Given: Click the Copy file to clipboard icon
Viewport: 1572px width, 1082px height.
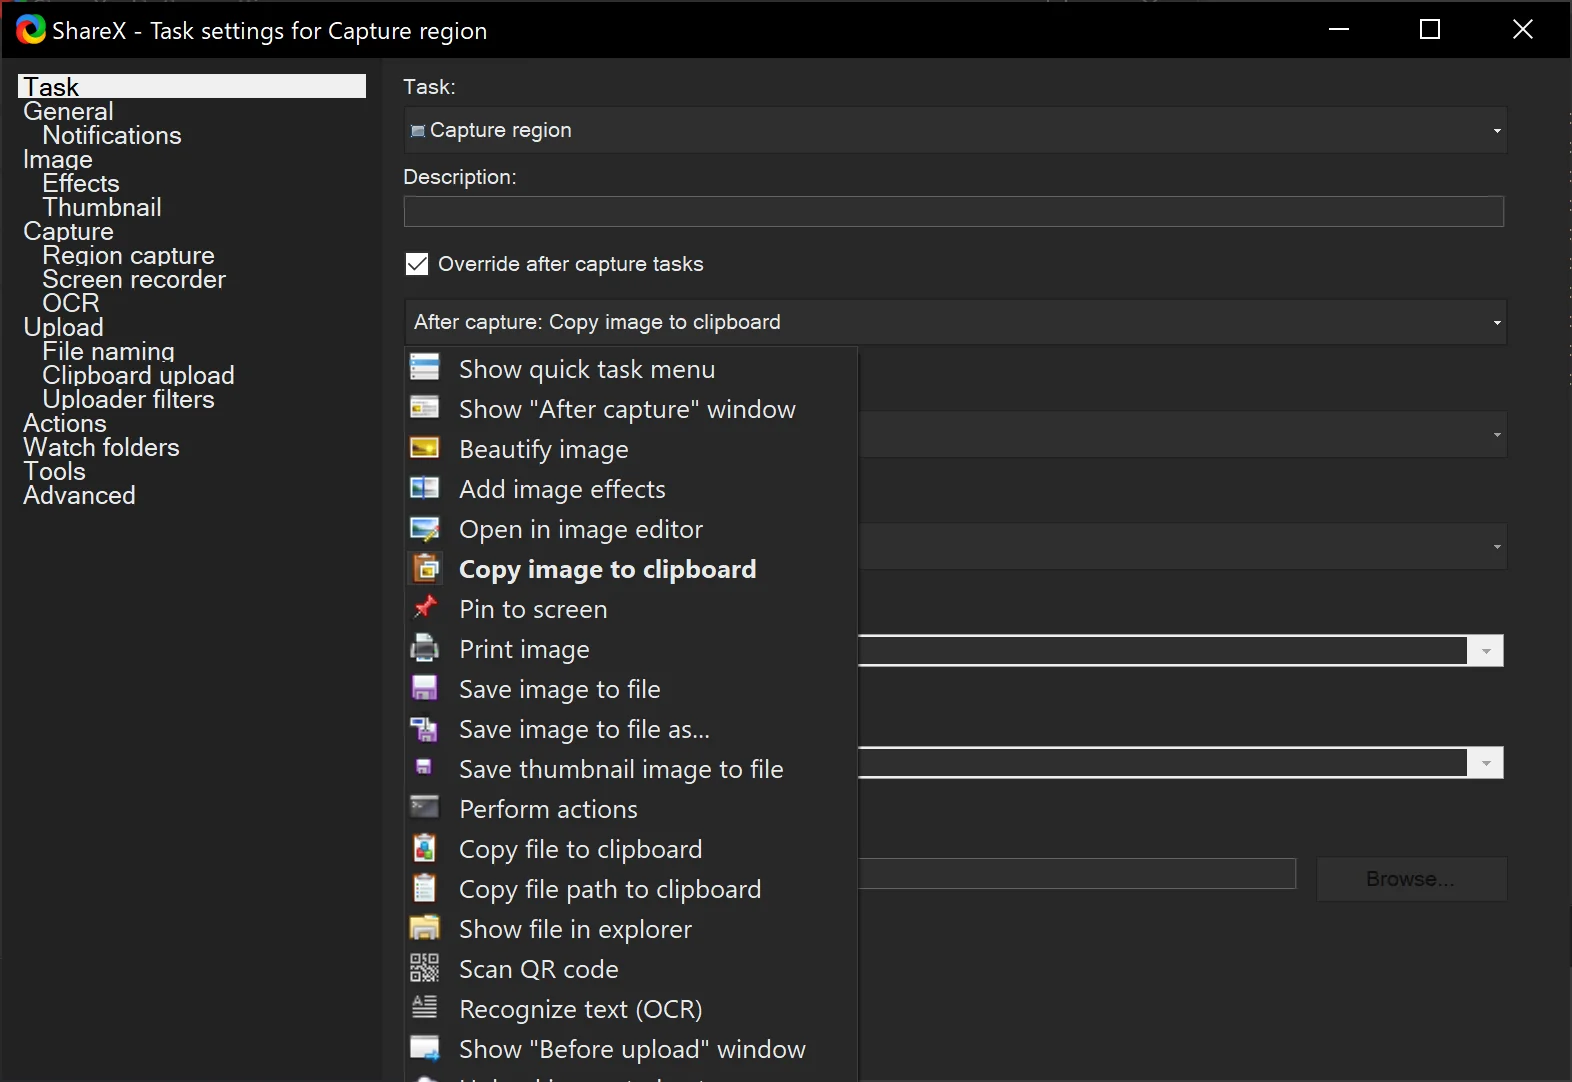Looking at the screenshot, I should (x=425, y=848).
